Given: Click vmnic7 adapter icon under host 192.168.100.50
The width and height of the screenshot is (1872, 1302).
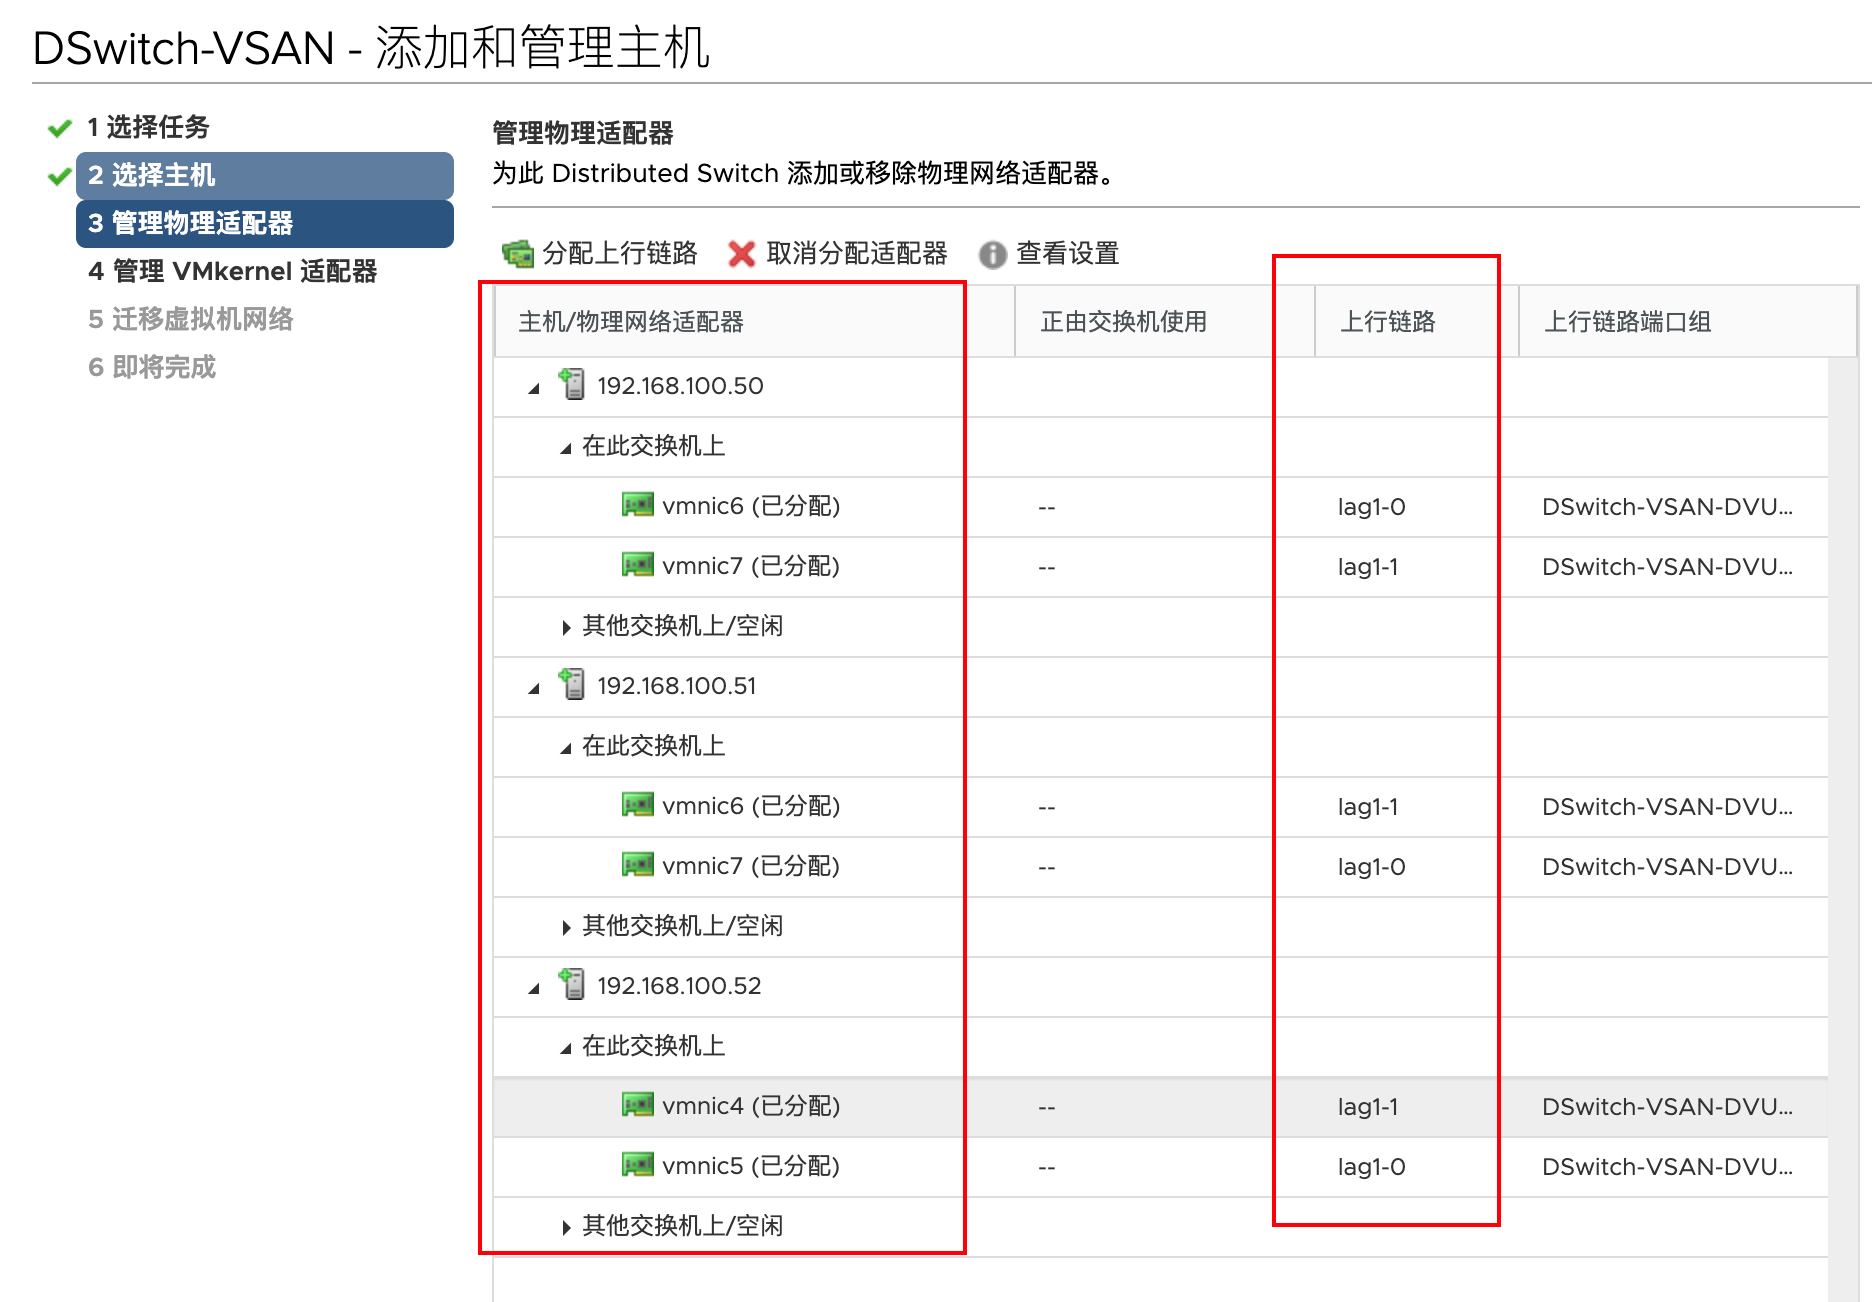Looking at the screenshot, I should [x=638, y=564].
